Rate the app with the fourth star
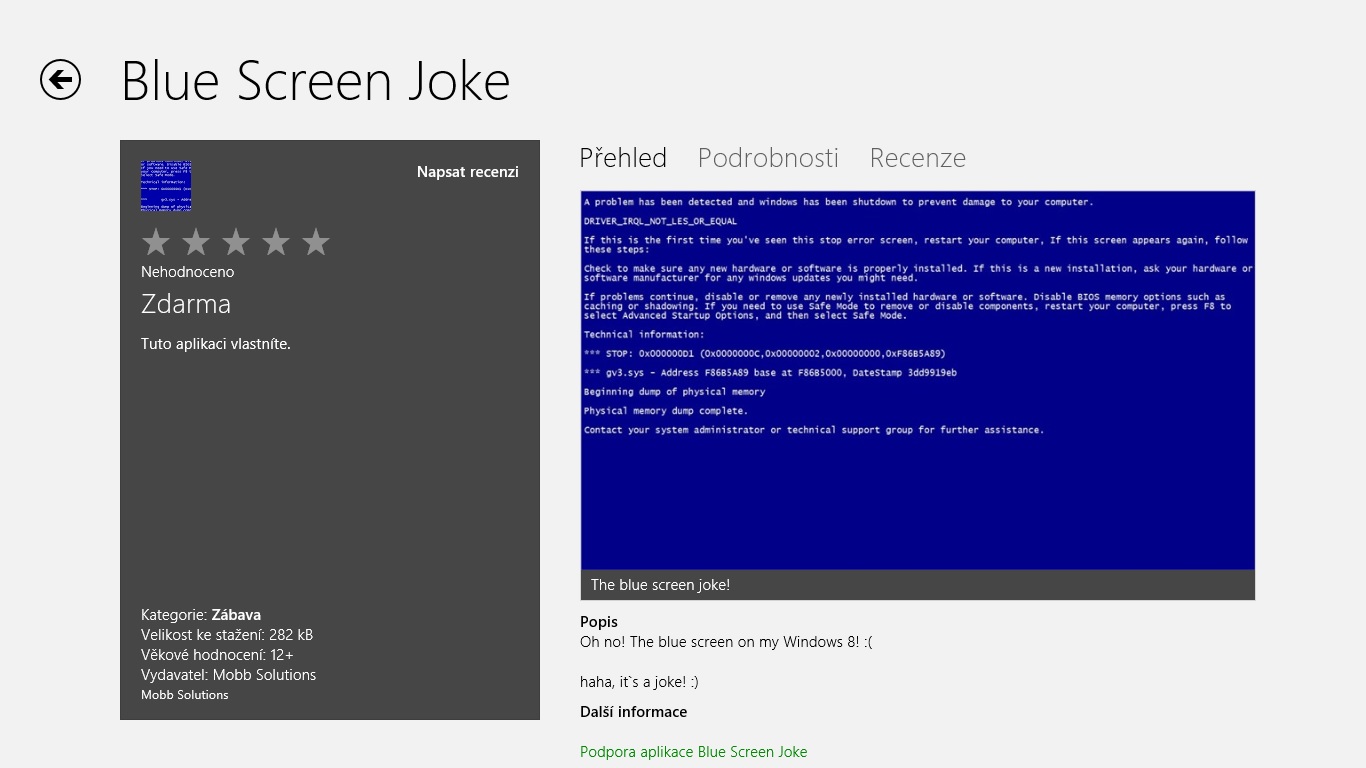The height and width of the screenshot is (768, 1366). (x=276, y=242)
